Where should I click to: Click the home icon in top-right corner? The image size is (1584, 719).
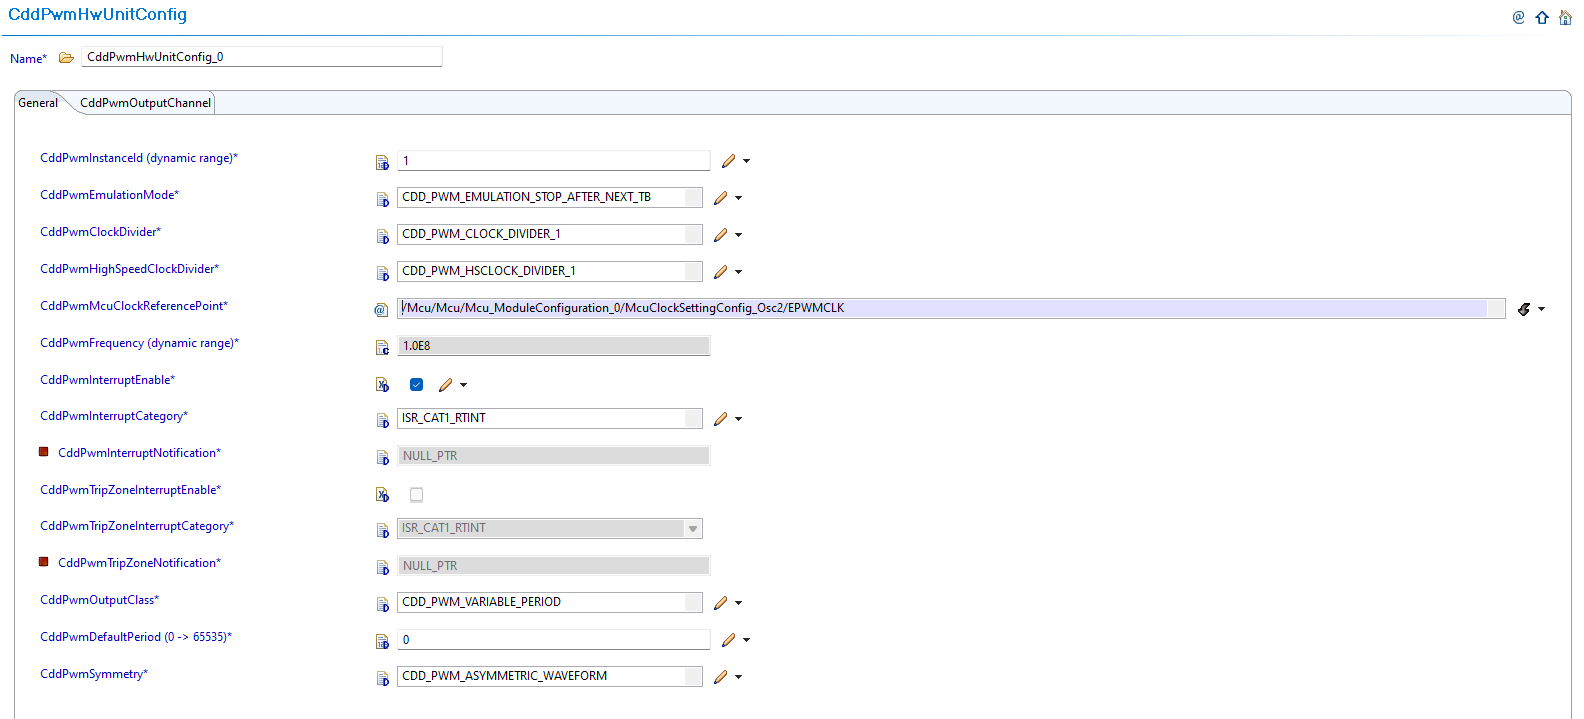[1565, 17]
